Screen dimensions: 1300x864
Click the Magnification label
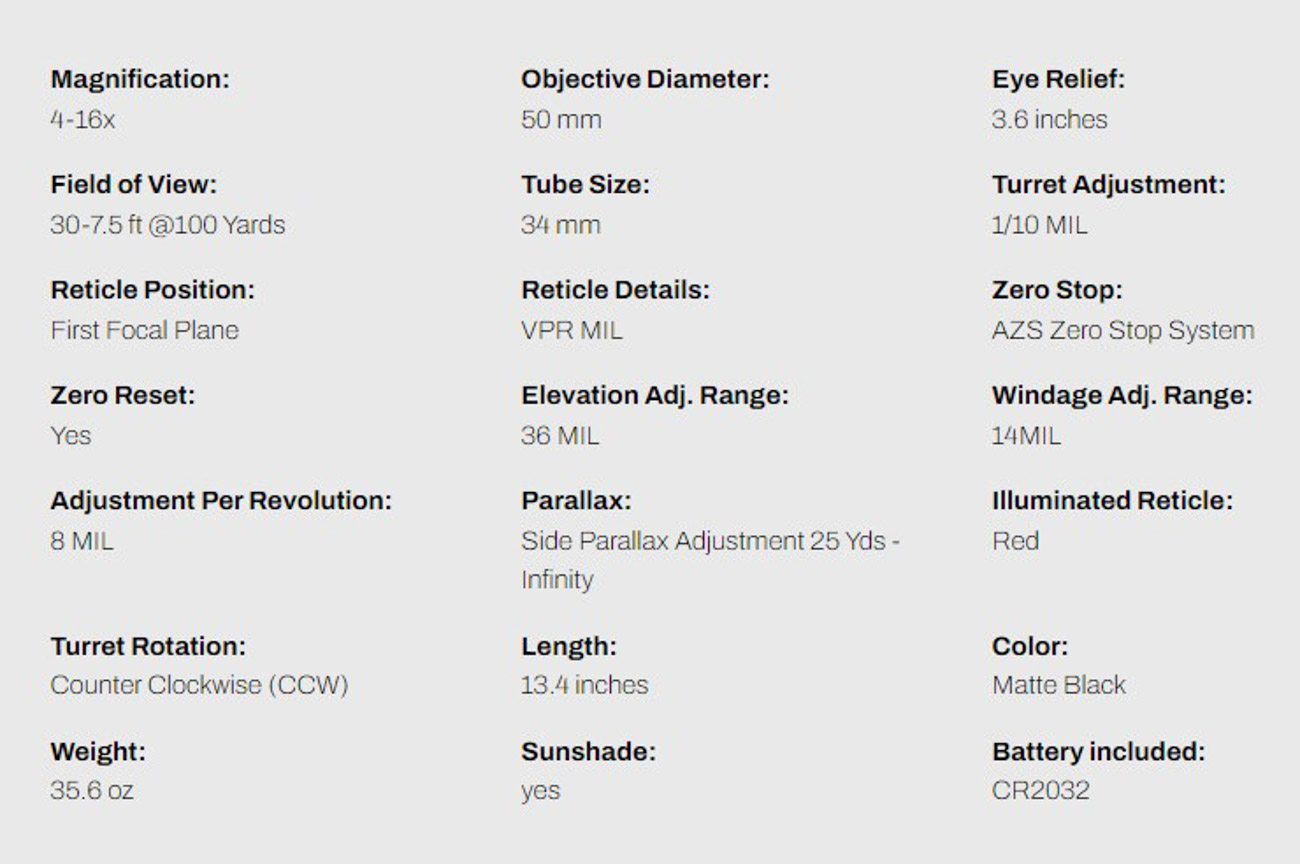coord(139,79)
